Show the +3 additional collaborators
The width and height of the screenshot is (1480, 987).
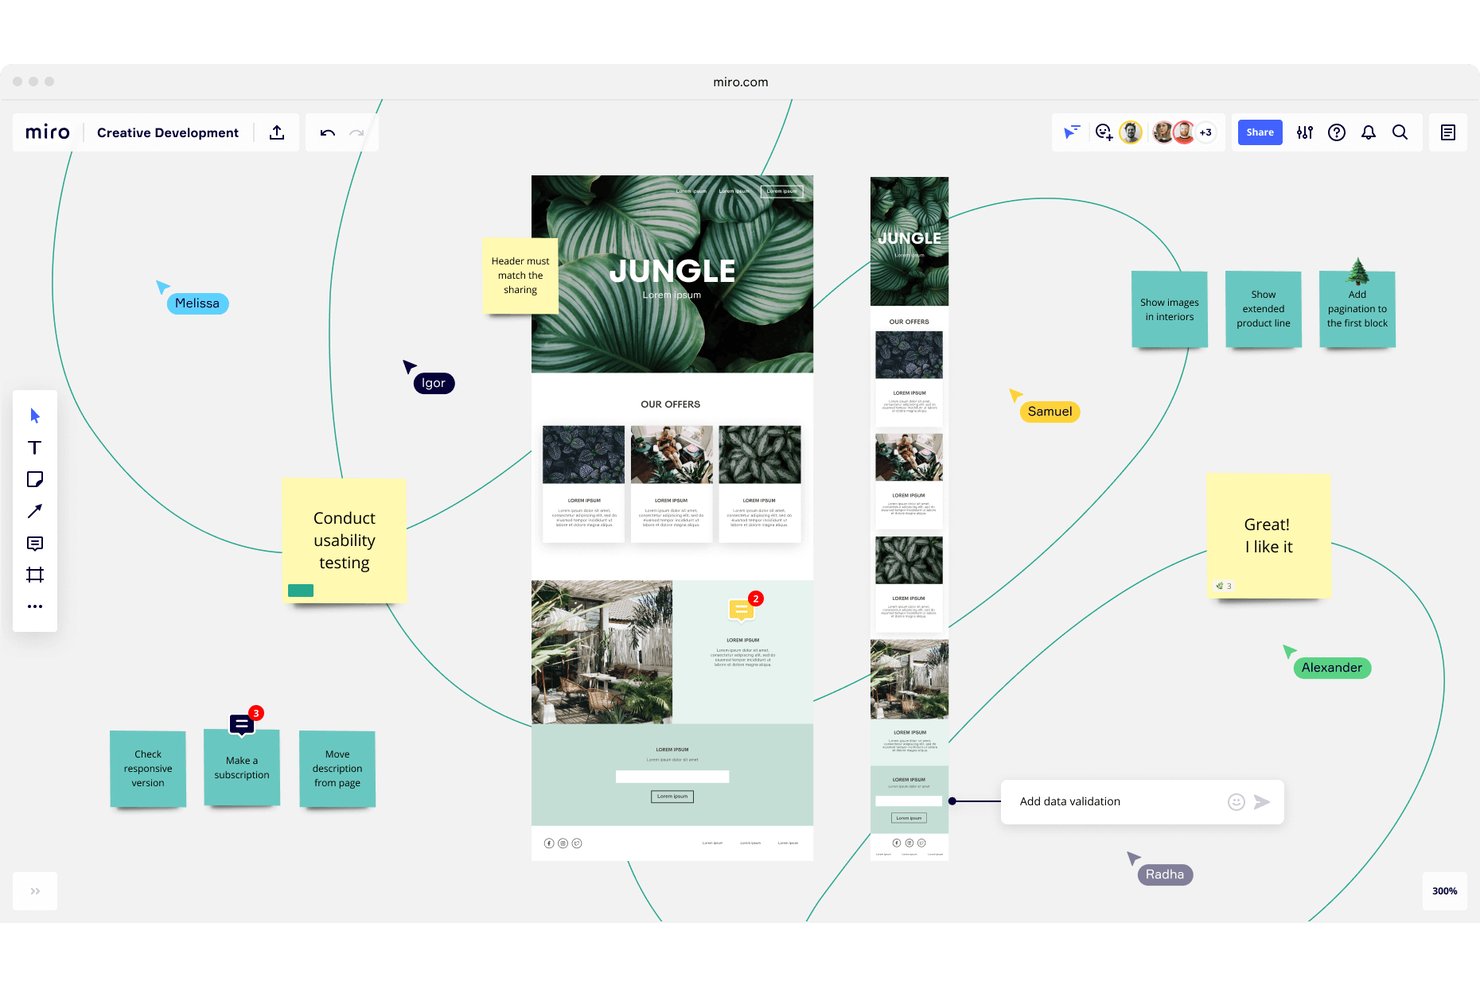[x=1206, y=132]
